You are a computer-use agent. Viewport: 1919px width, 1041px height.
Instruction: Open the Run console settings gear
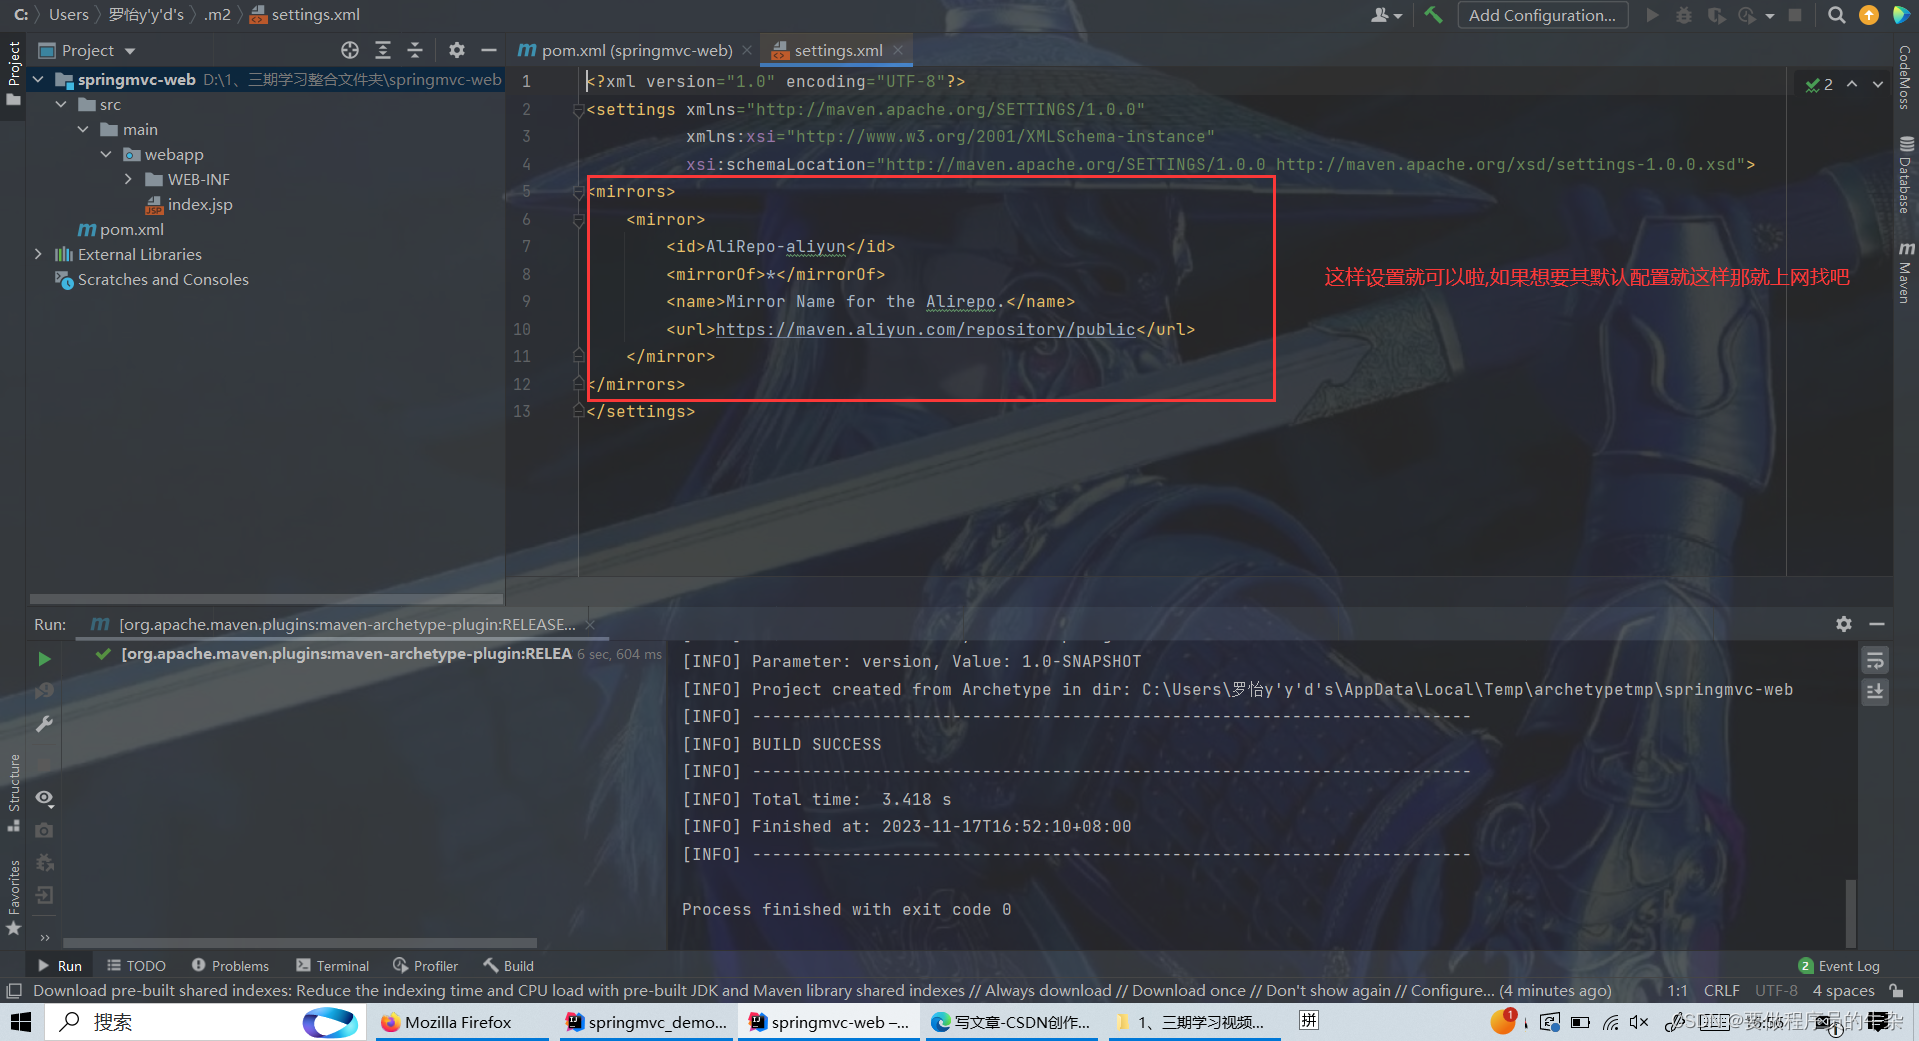pyautogui.click(x=1843, y=624)
